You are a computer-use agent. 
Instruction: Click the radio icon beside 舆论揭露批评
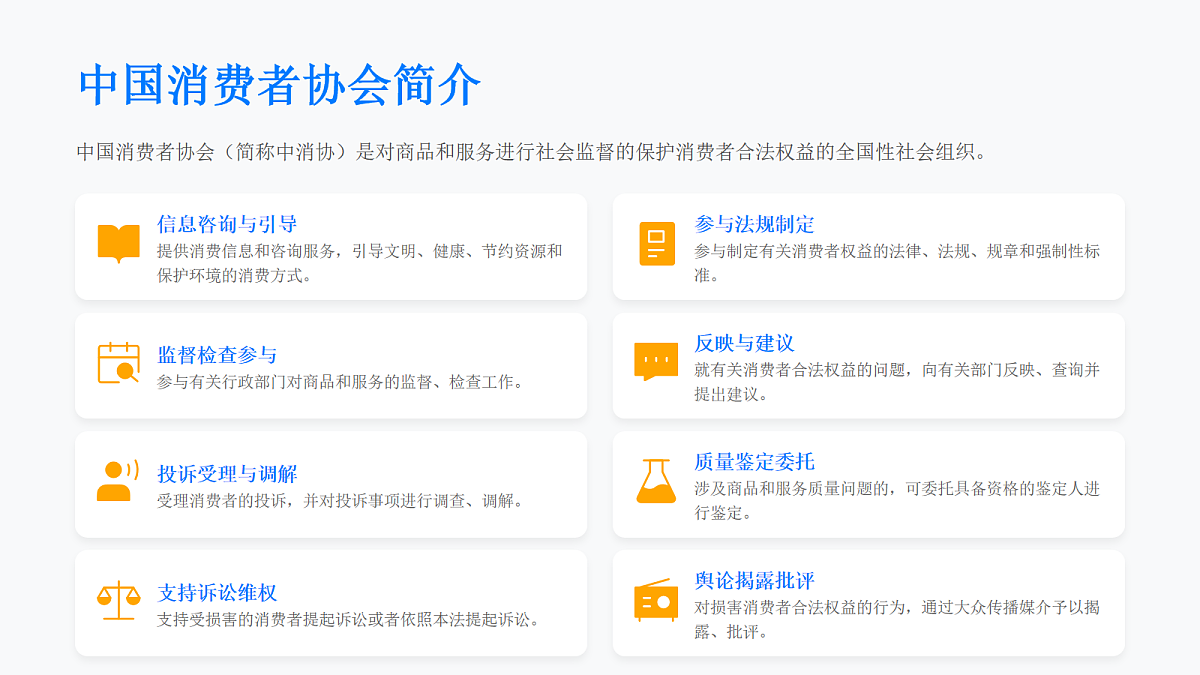coord(656,600)
